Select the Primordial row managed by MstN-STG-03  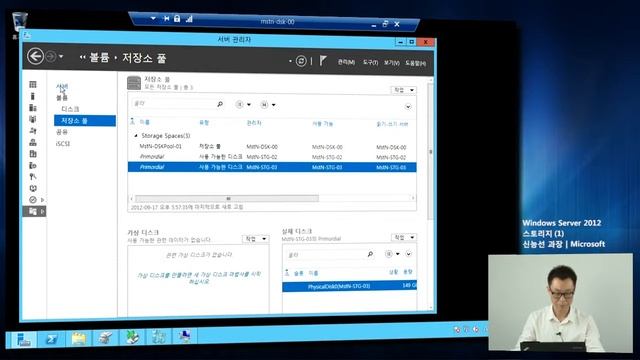click(x=272, y=167)
